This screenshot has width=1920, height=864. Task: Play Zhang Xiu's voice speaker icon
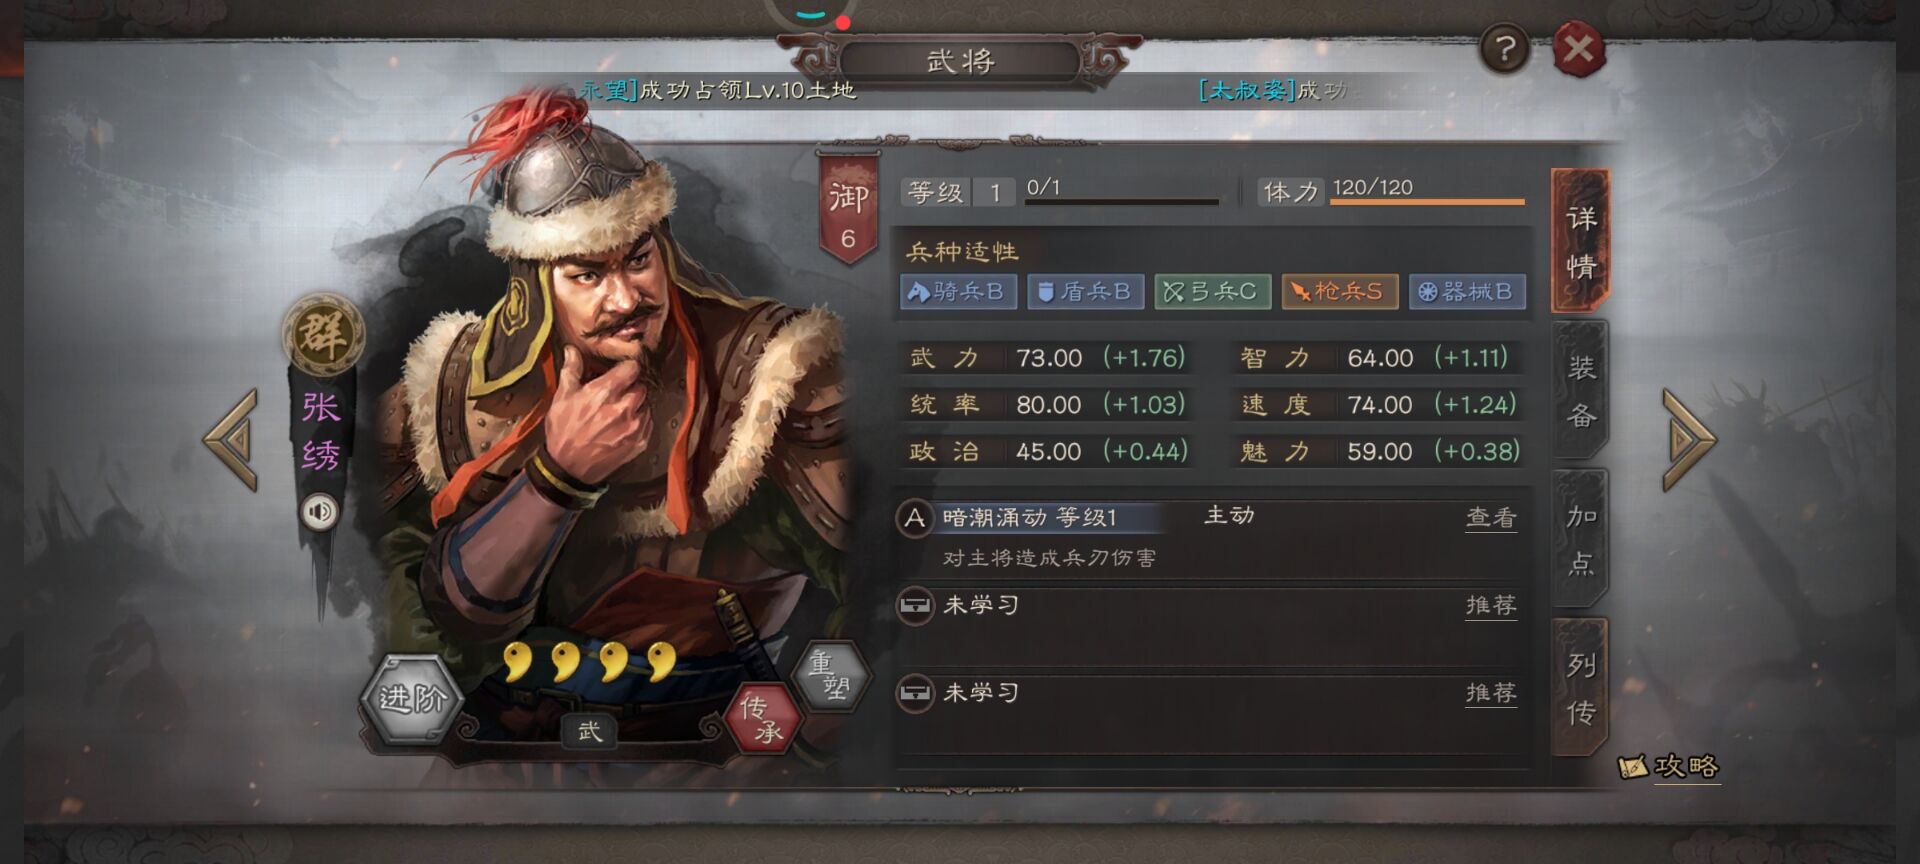(x=320, y=512)
